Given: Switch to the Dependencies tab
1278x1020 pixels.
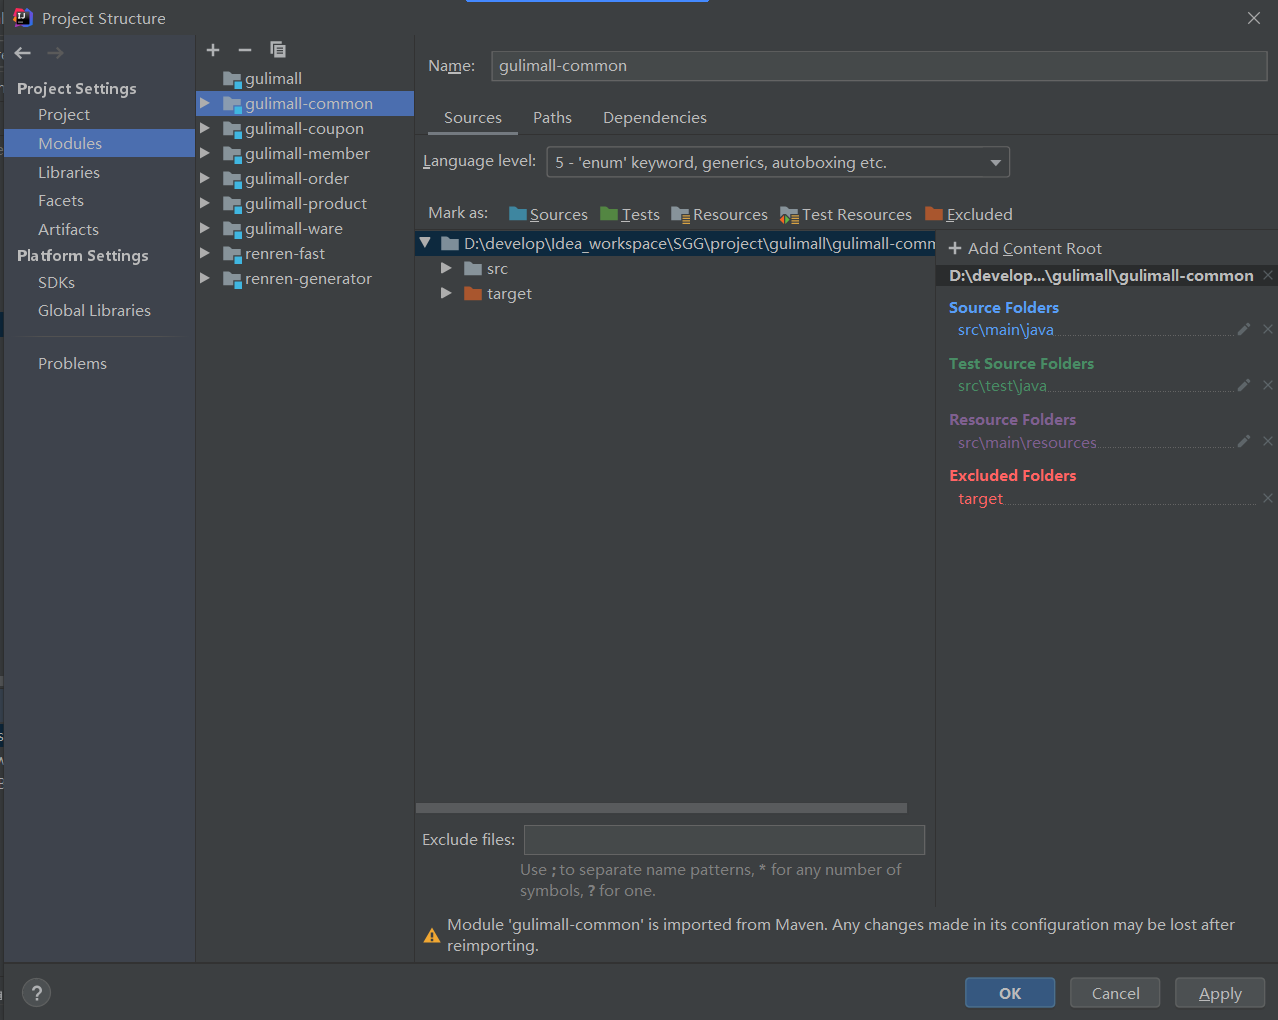Looking at the screenshot, I should click(x=655, y=118).
